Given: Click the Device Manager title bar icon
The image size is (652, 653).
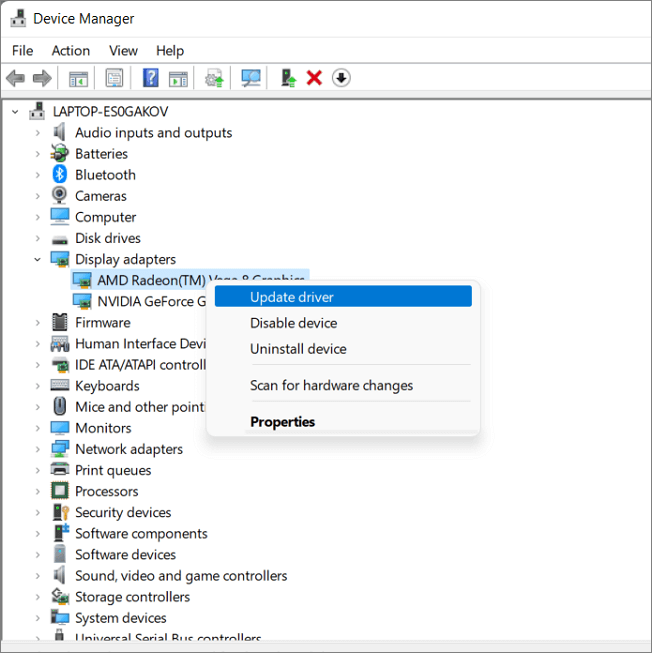Looking at the screenshot, I should pyautogui.click(x=18, y=18).
